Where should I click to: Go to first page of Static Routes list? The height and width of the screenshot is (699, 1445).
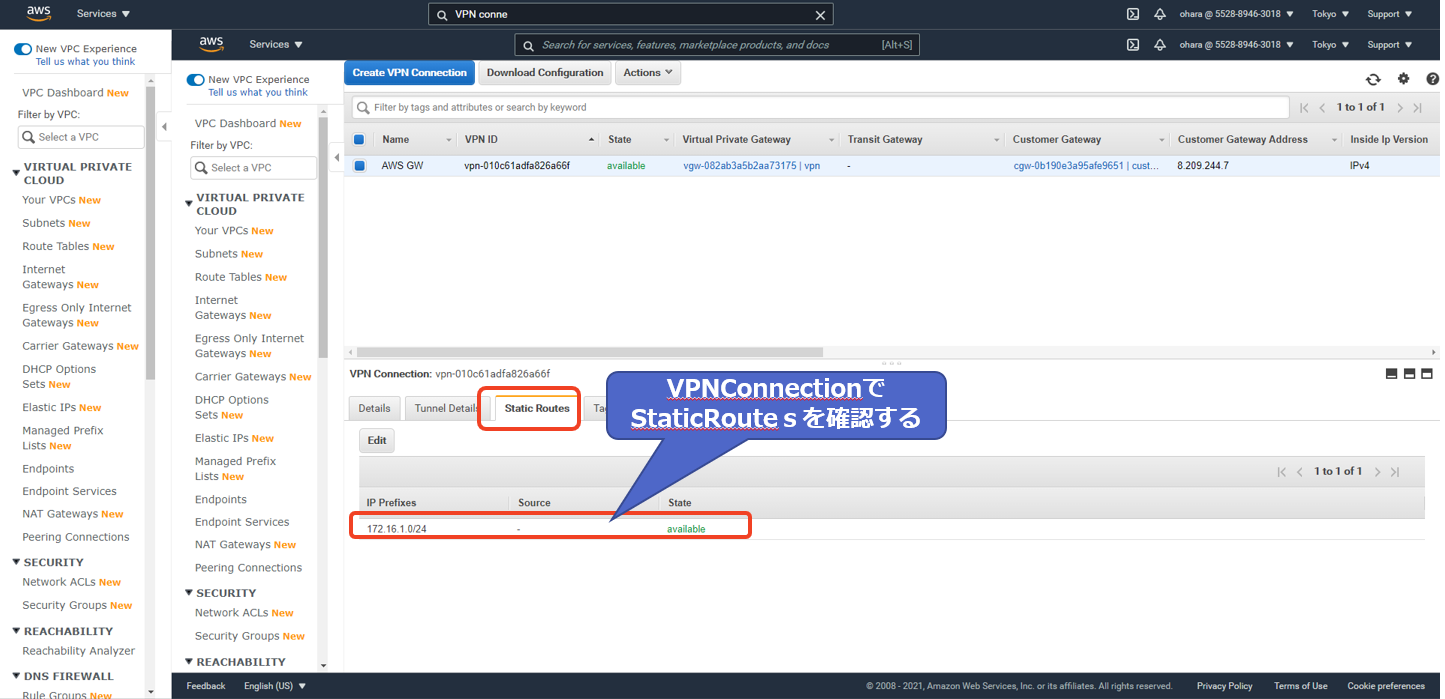[1282, 471]
